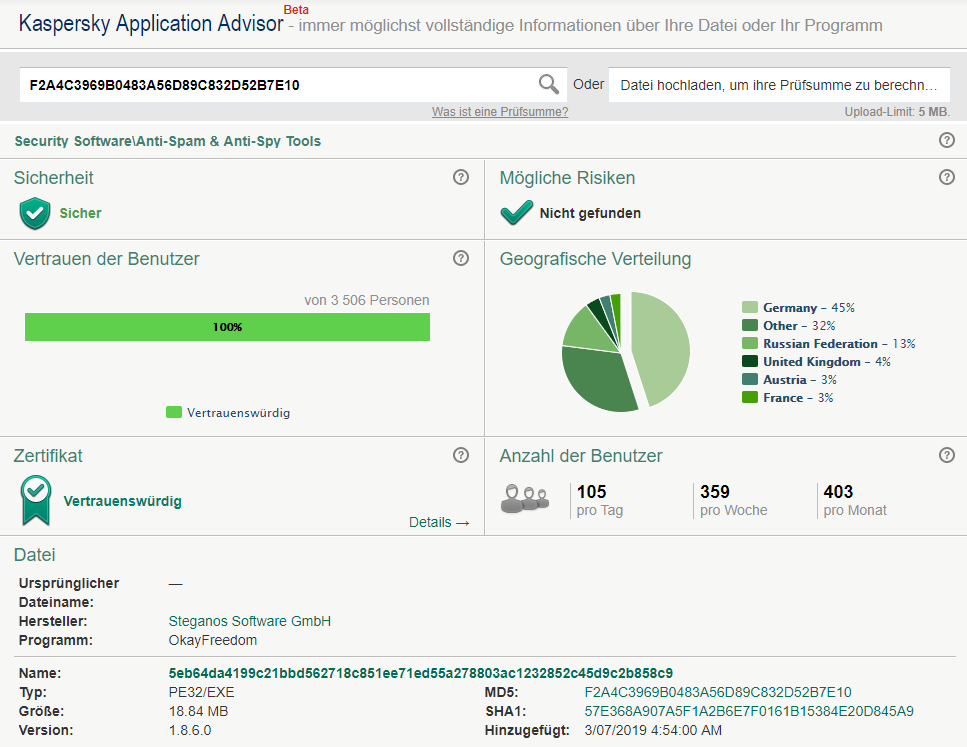Click the Kaspersky Application Advisor title
Screen dimensions: 967x747
(151, 23)
